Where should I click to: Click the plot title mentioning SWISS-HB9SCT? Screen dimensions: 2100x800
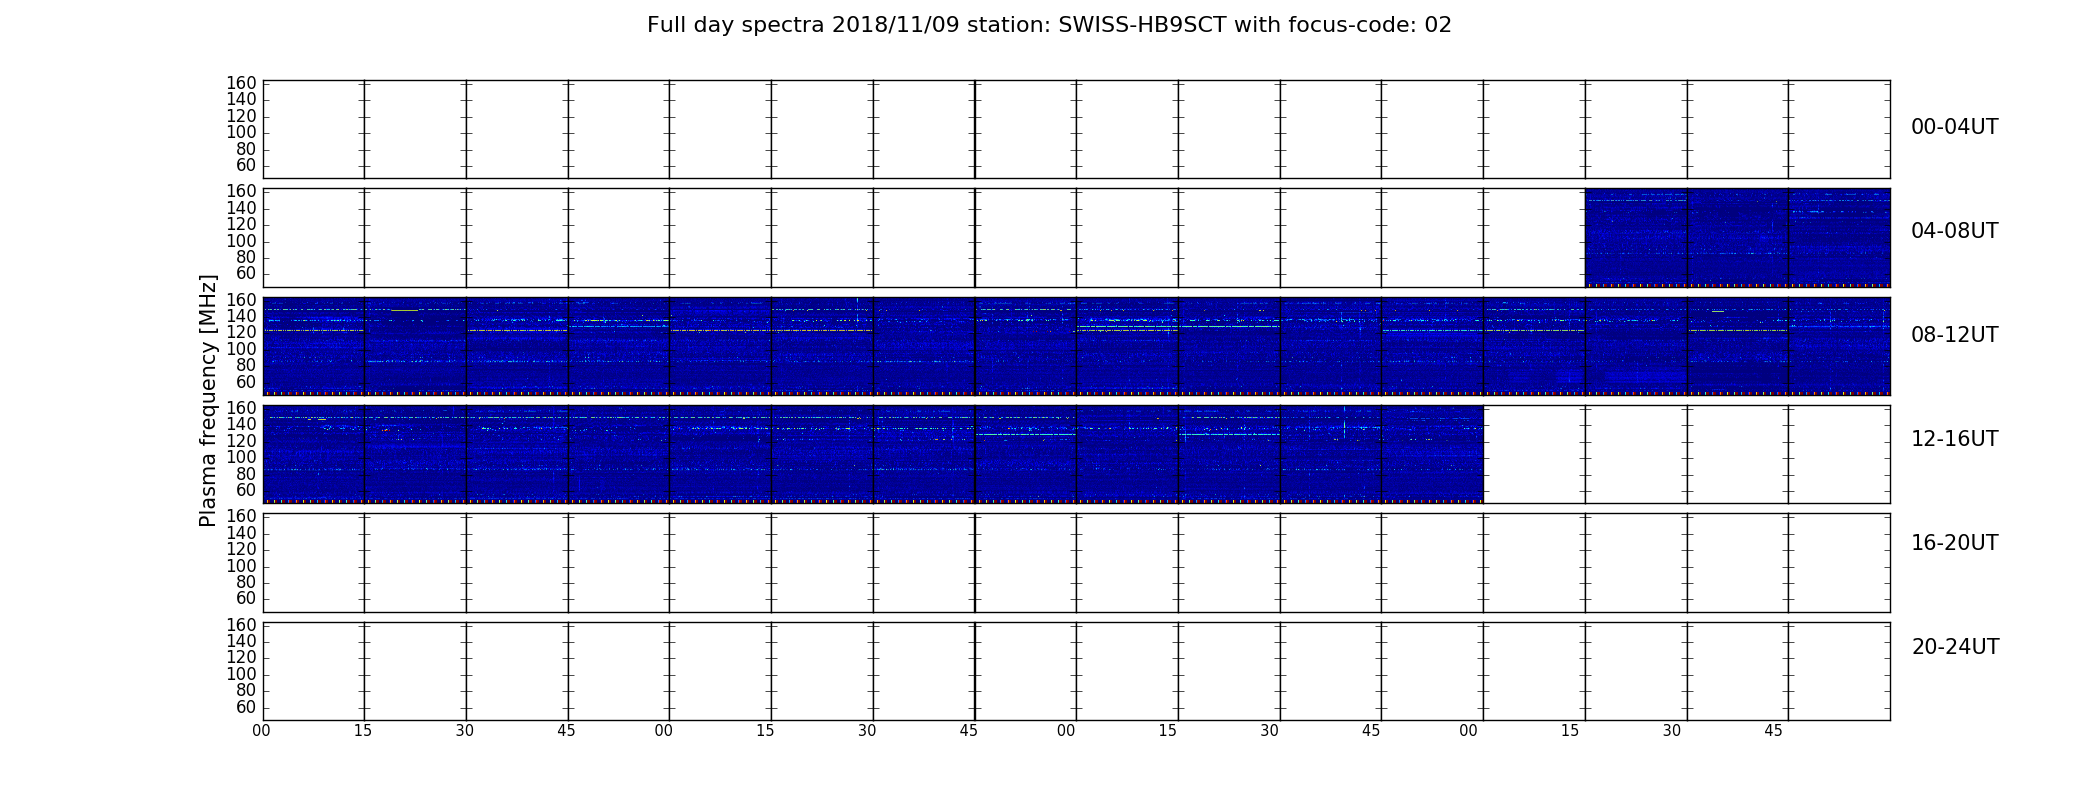(x=1049, y=25)
